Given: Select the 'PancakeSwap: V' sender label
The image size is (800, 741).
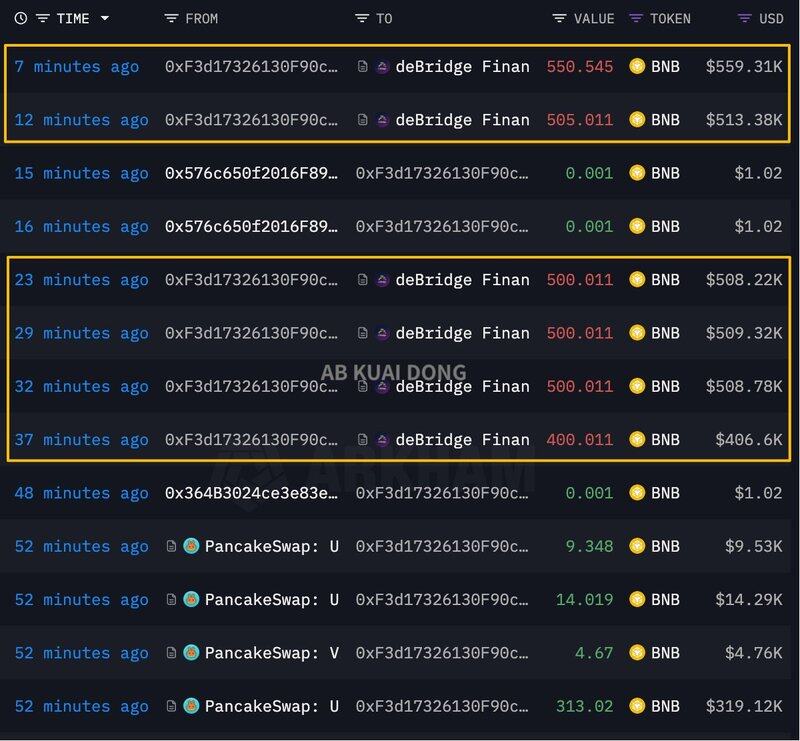Looking at the screenshot, I should click(x=272, y=653).
